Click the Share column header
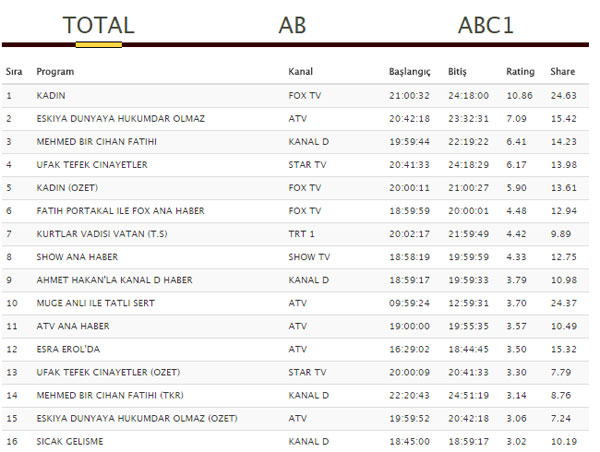600x452 pixels. (562, 72)
